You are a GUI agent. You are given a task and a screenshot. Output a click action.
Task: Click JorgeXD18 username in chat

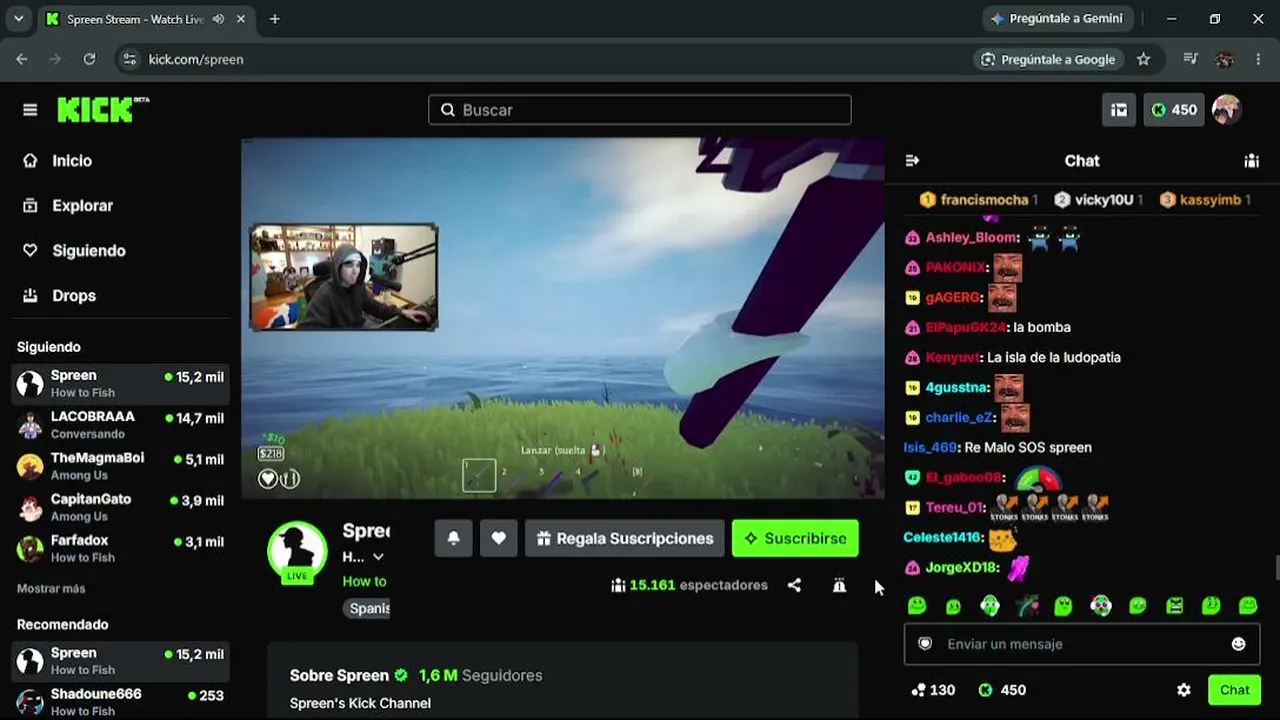(962, 567)
